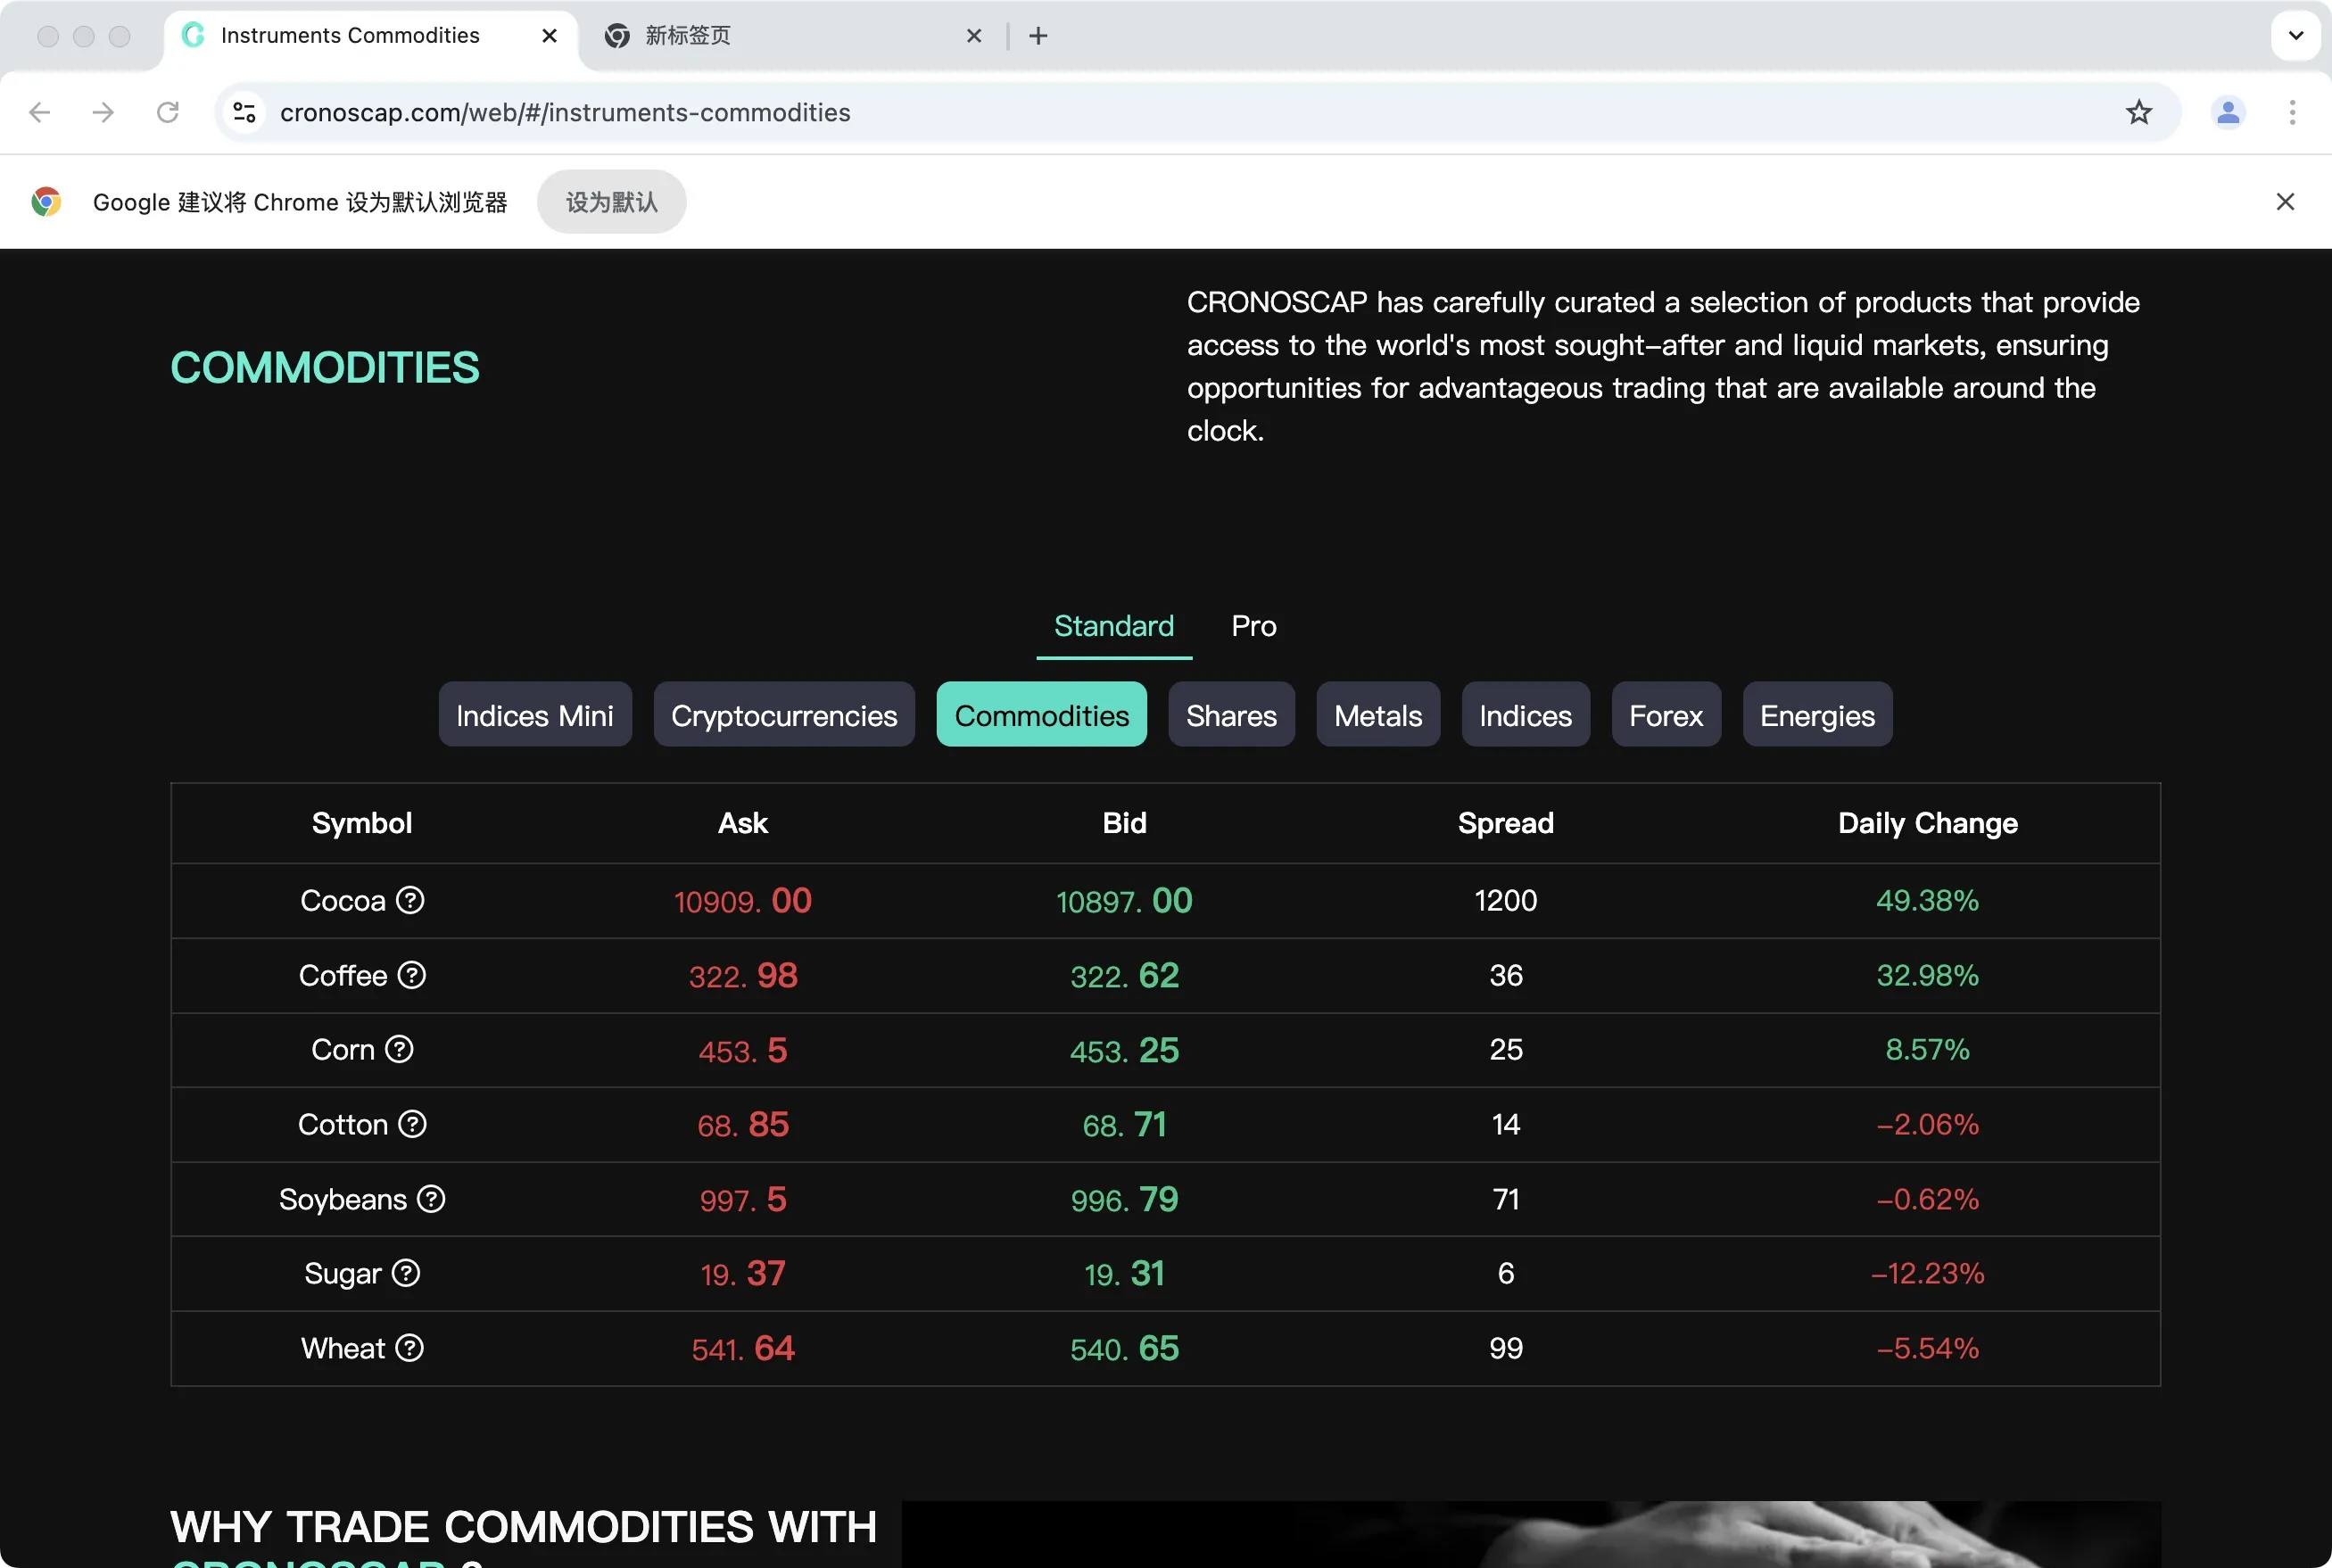Image resolution: width=2332 pixels, height=1568 pixels.
Task: Select the Instruments Commodities browser tab
Action: [370, 36]
